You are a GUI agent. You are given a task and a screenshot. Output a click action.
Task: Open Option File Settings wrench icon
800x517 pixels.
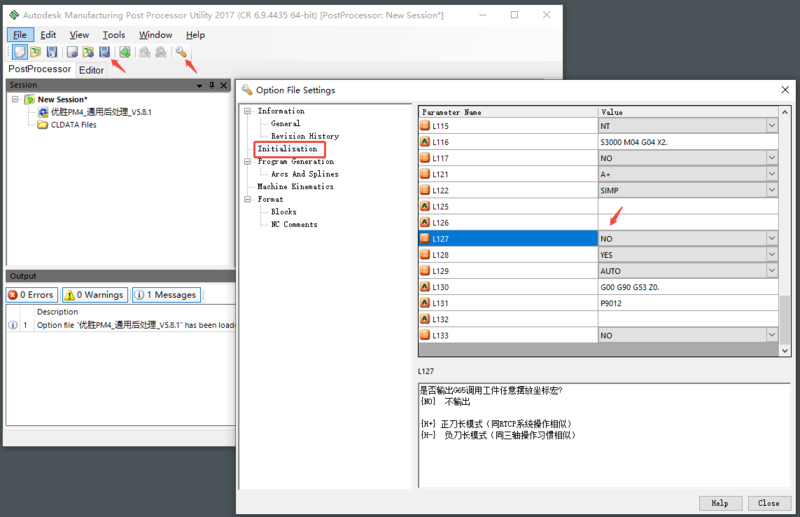pyautogui.click(x=181, y=52)
